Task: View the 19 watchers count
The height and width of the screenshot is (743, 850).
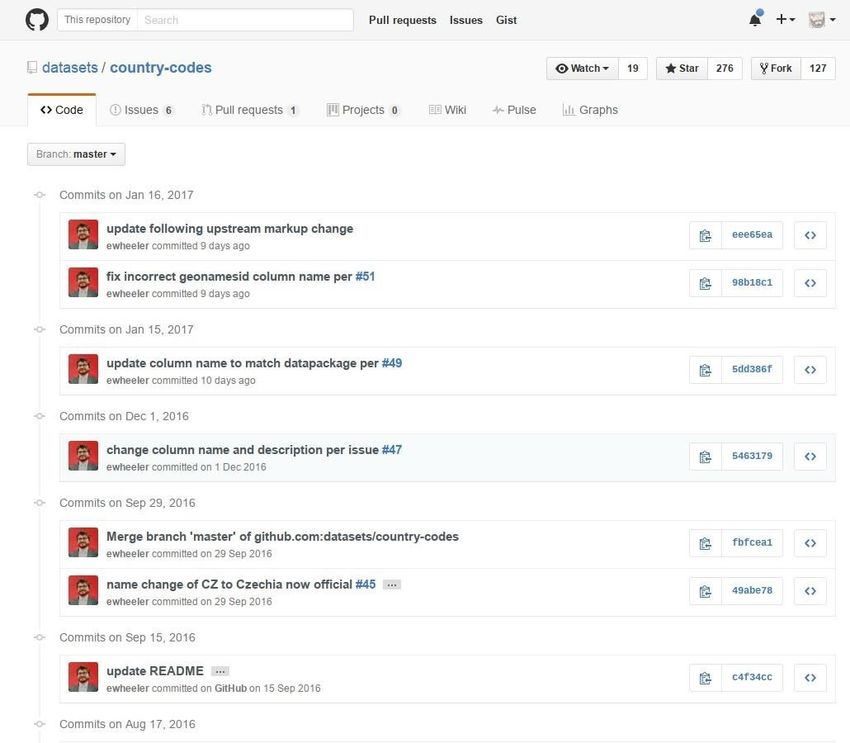Action: 633,68
